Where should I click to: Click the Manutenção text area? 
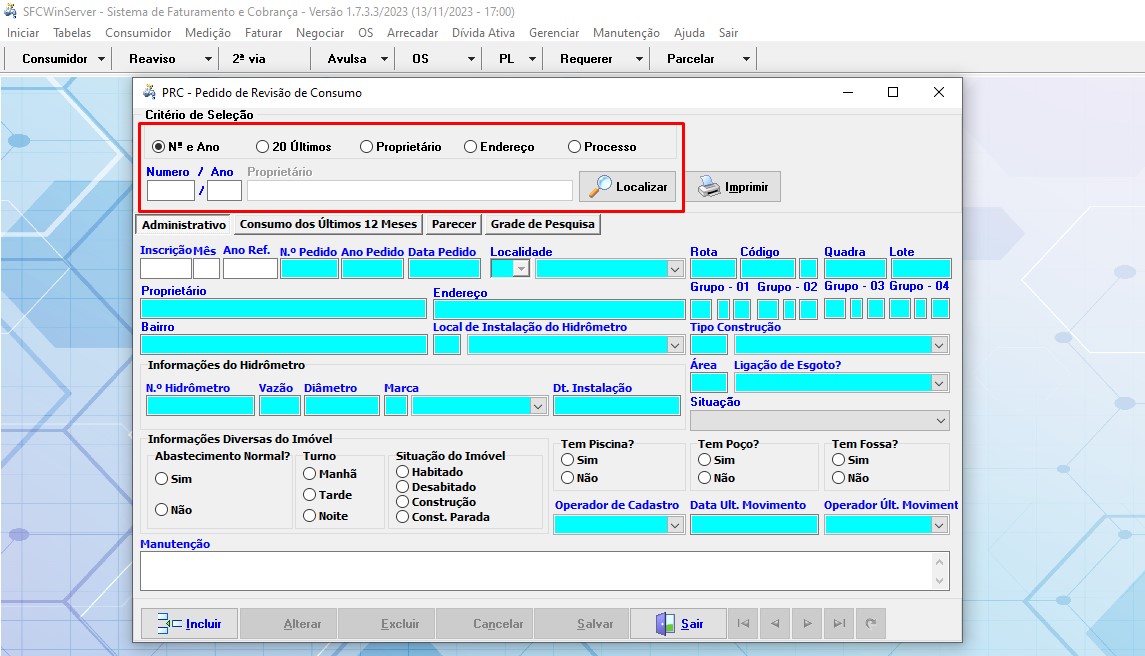(538, 571)
